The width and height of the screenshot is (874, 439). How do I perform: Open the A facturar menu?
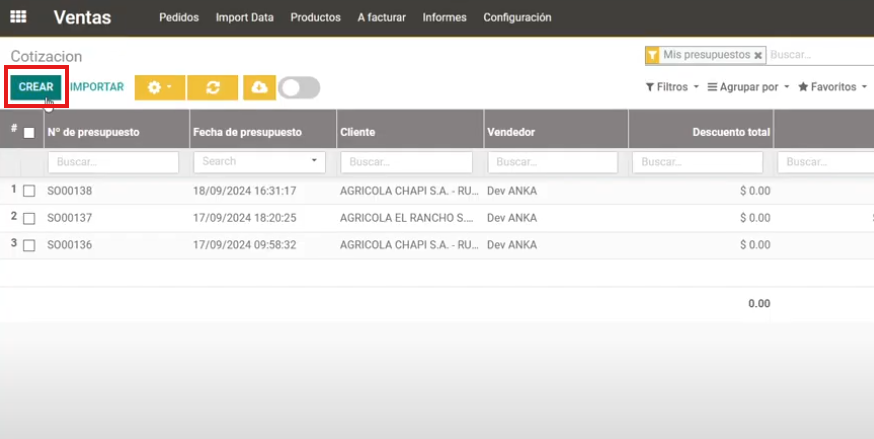click(x=381, y=17)
